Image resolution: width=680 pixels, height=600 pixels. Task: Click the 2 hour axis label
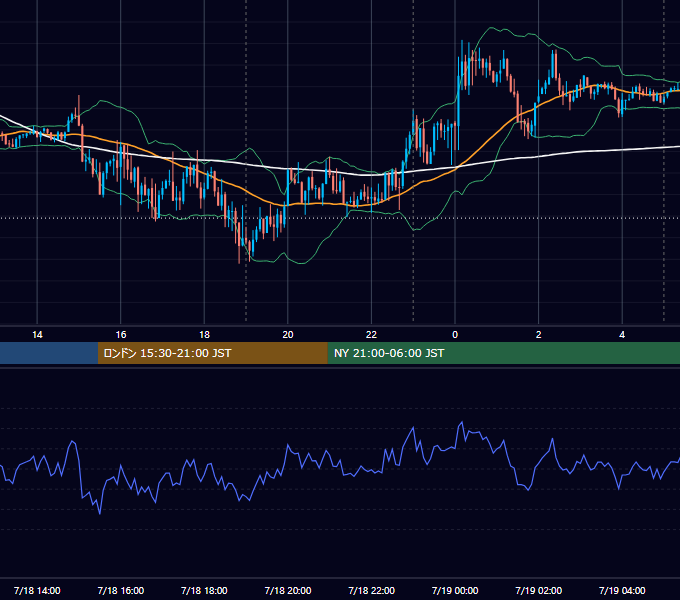click(x=539, y=335)
